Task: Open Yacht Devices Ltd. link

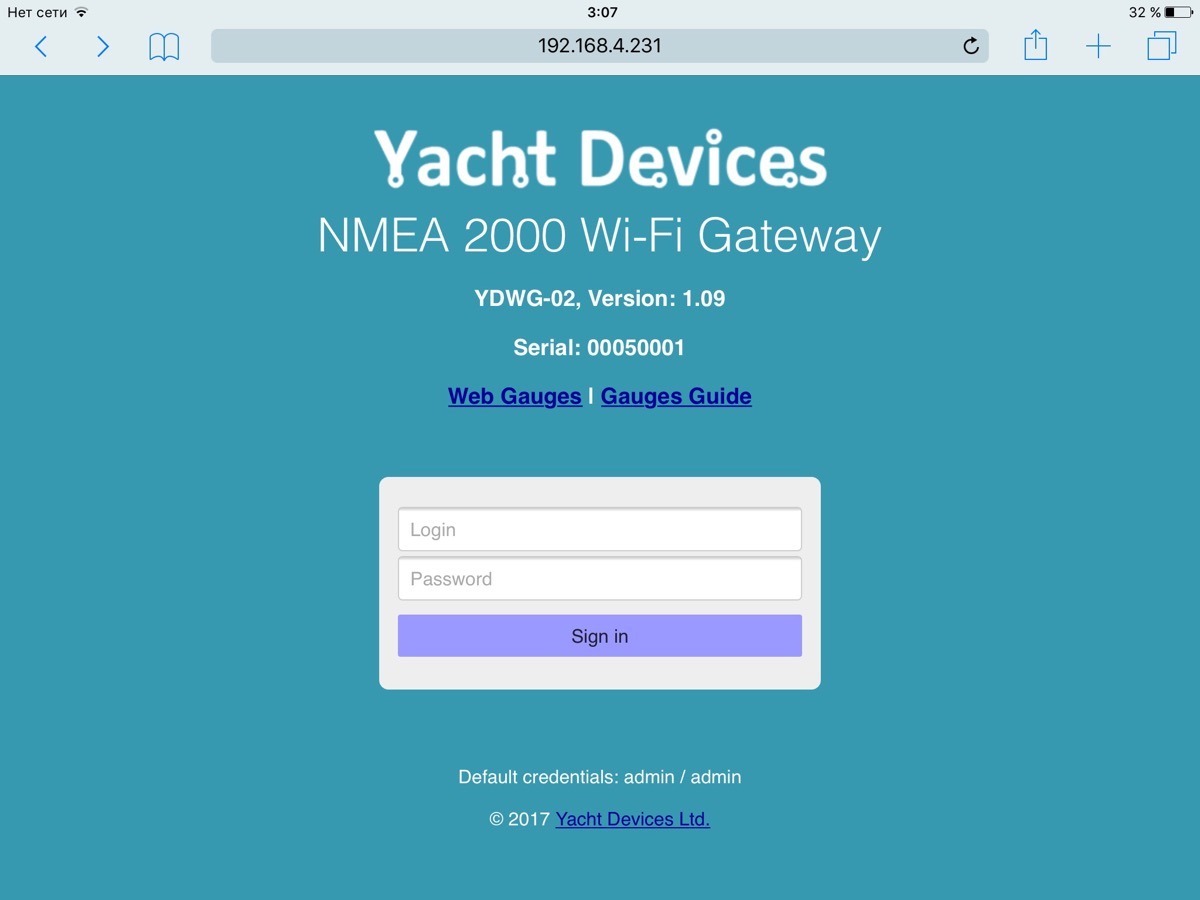Action: pyautogui.click(x=633, y=819)
